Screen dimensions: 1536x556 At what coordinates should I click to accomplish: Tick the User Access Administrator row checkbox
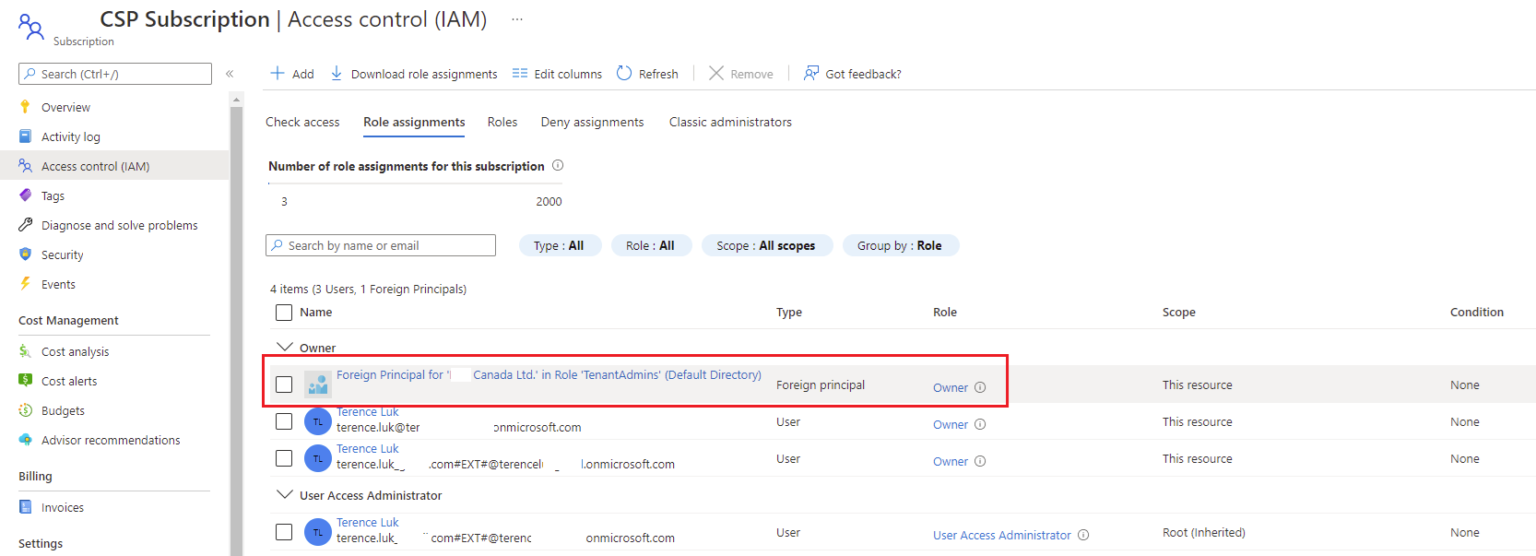pyautogui.click(x=284, y=532)
